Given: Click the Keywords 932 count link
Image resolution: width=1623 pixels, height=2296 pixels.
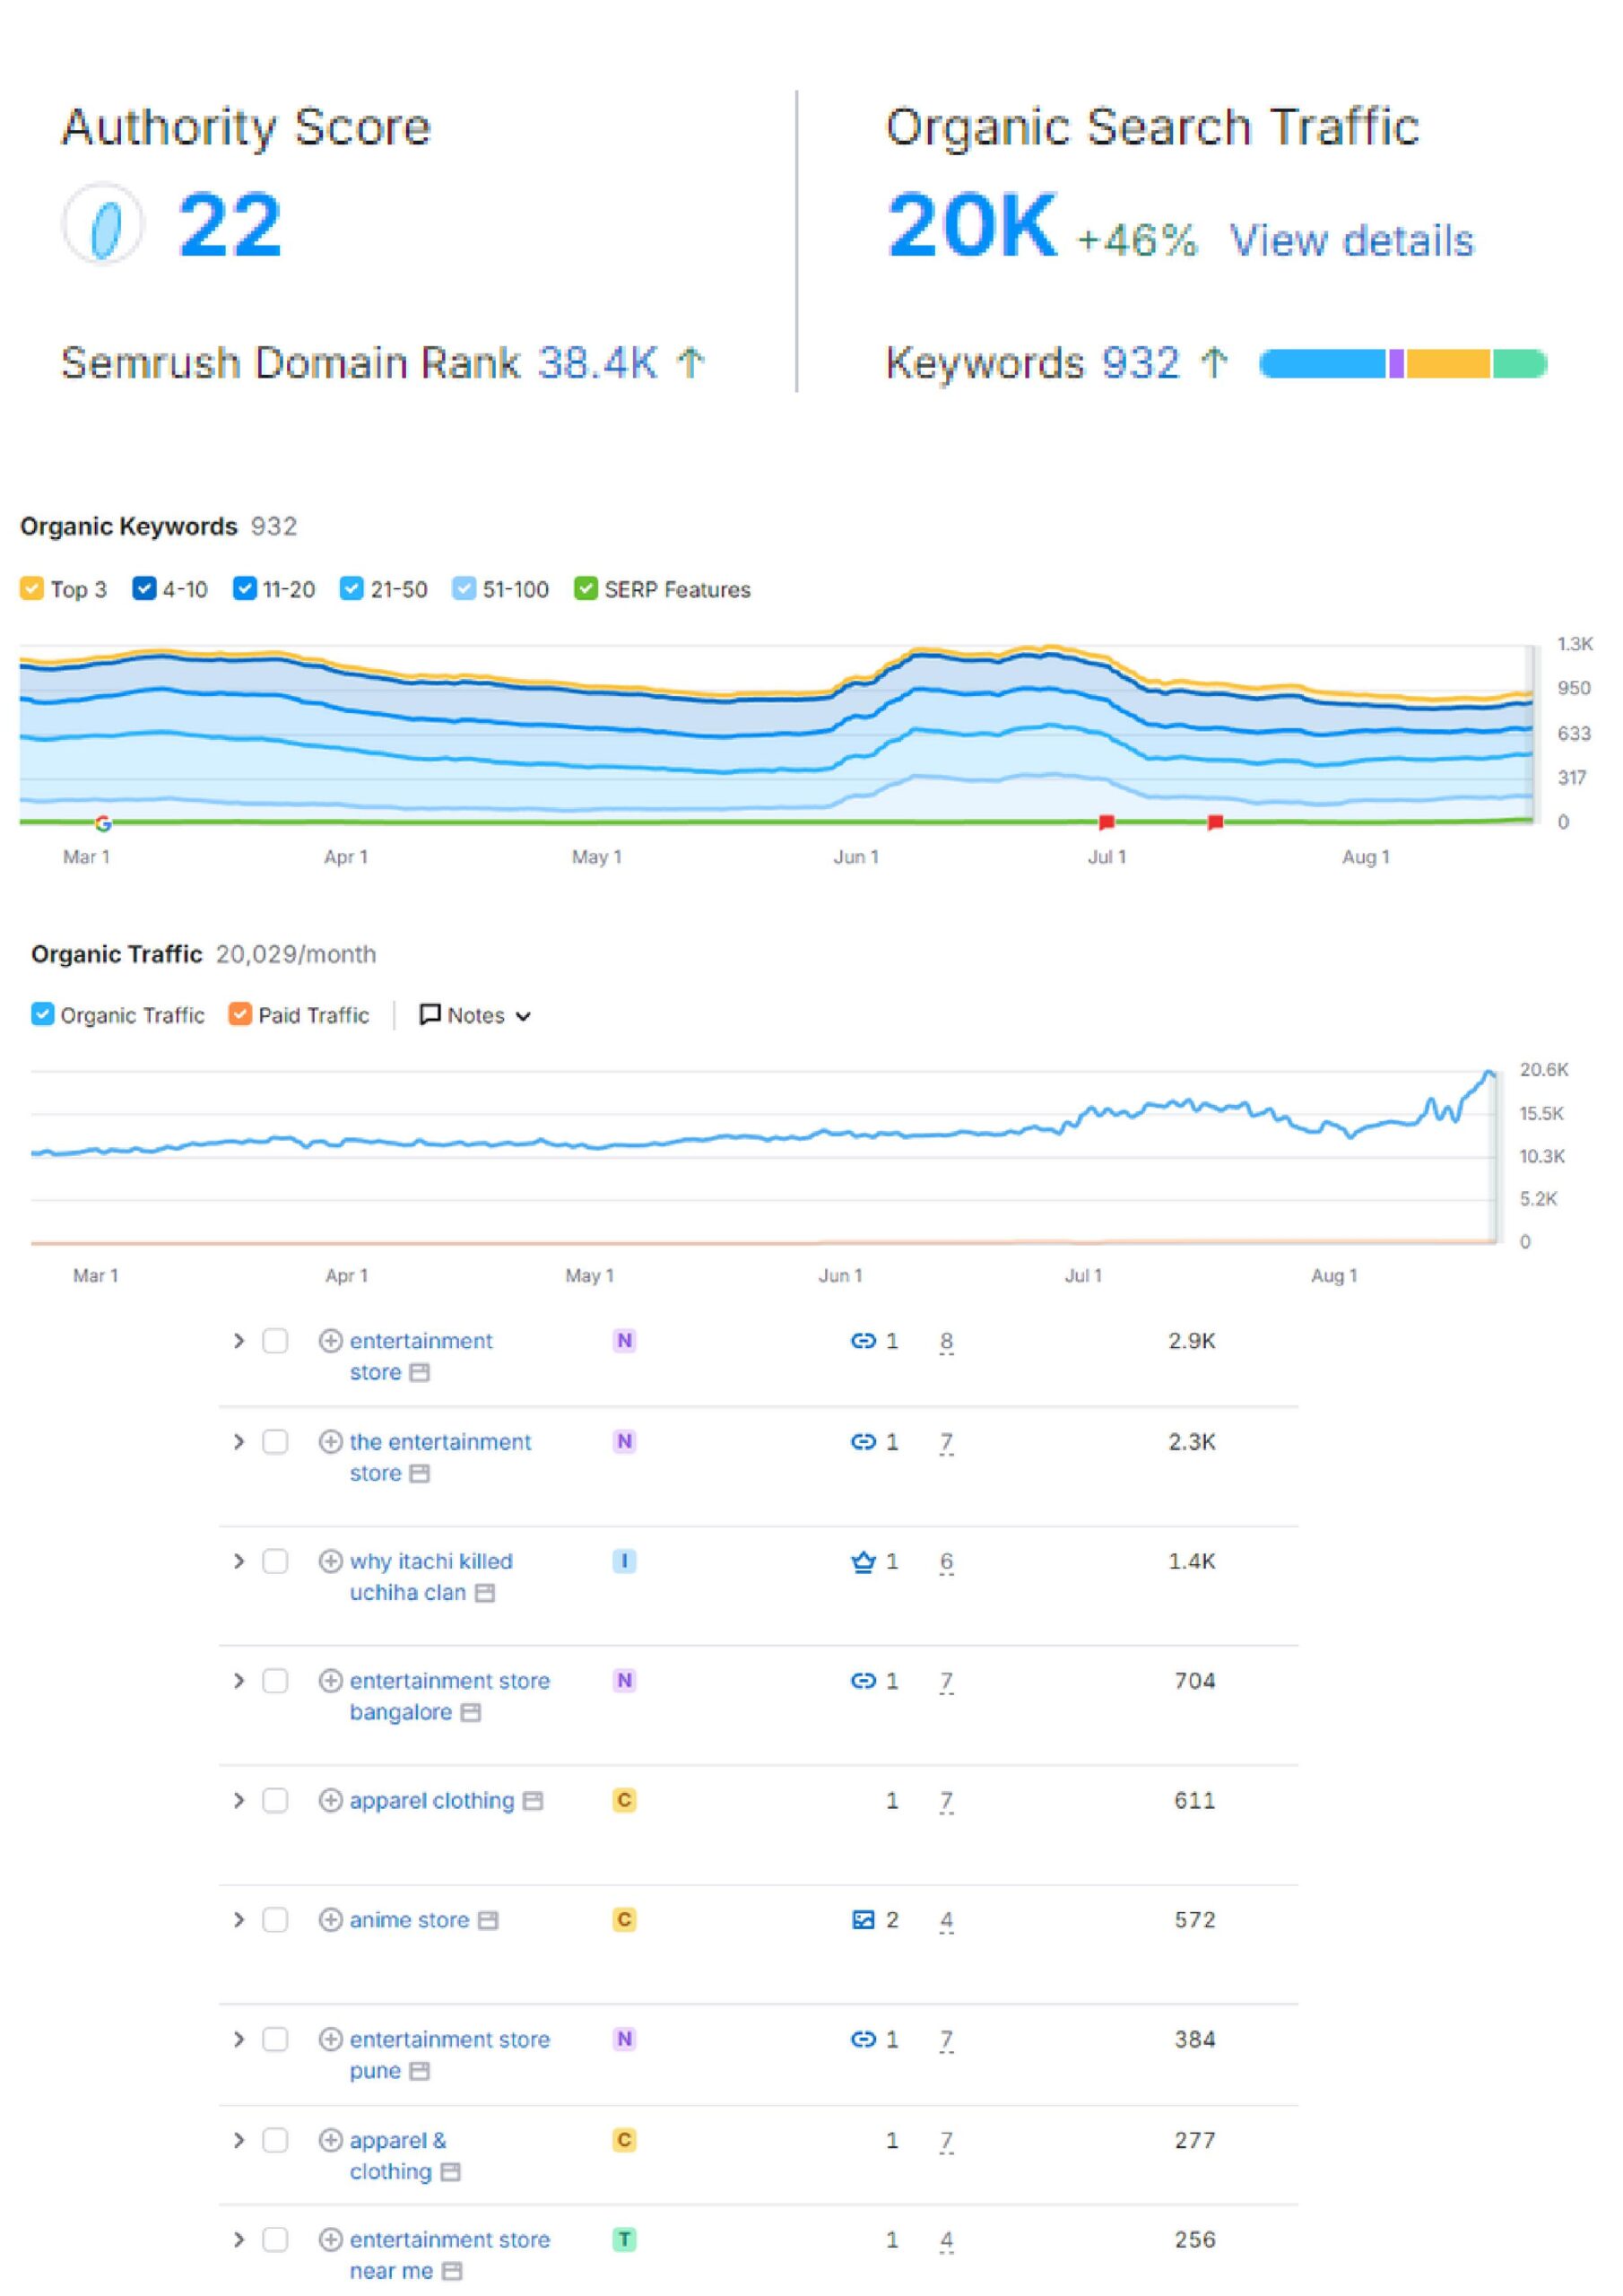Looking at the screenshot, I should point(1141,362).
